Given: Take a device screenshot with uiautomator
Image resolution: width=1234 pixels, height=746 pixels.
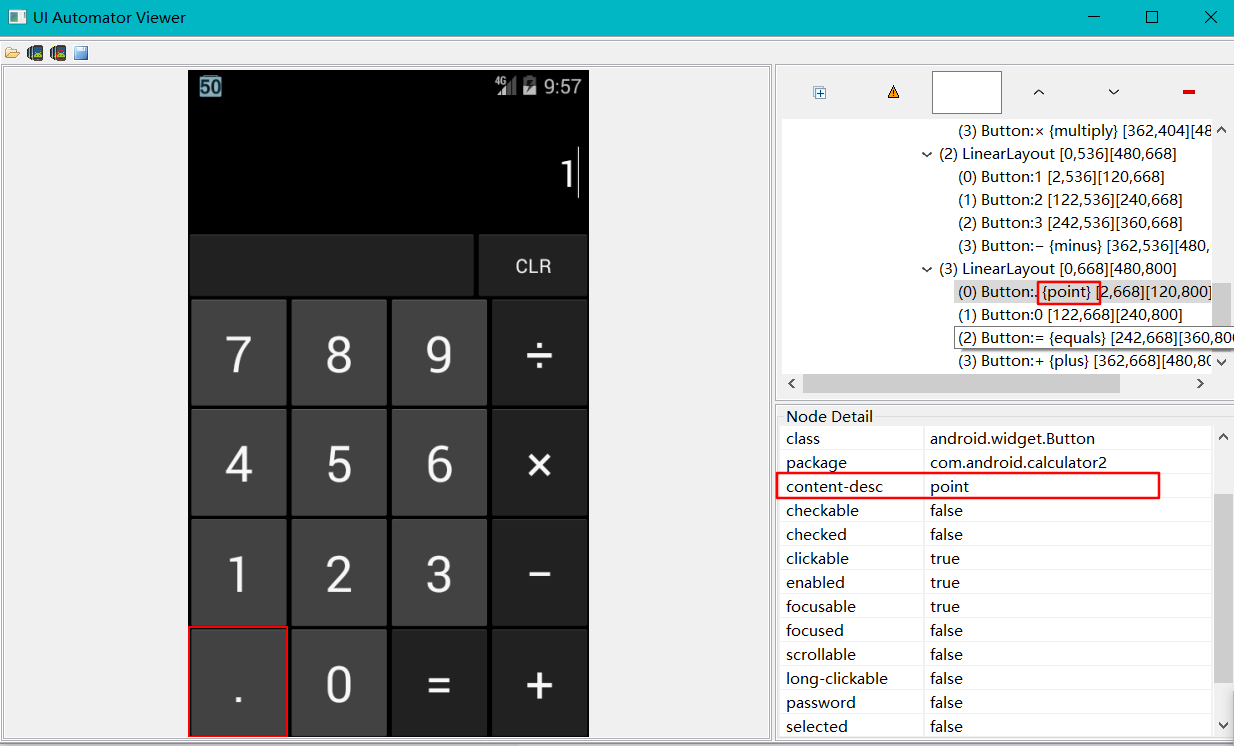Looking at the screenshot, I should click(x=35, y=52).
